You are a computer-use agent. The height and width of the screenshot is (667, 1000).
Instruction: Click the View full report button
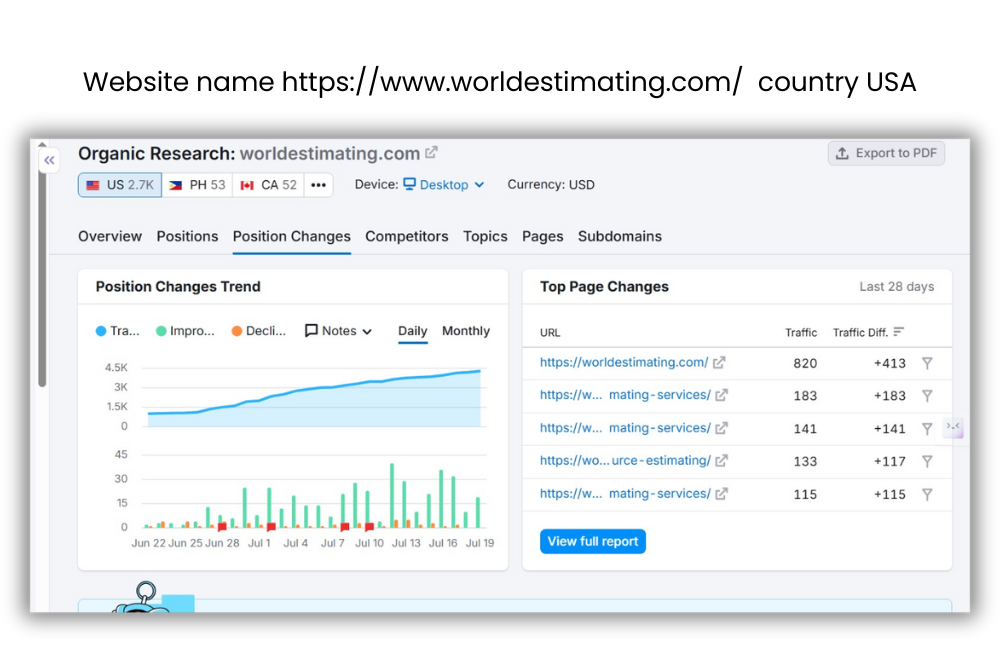(593, 541)
